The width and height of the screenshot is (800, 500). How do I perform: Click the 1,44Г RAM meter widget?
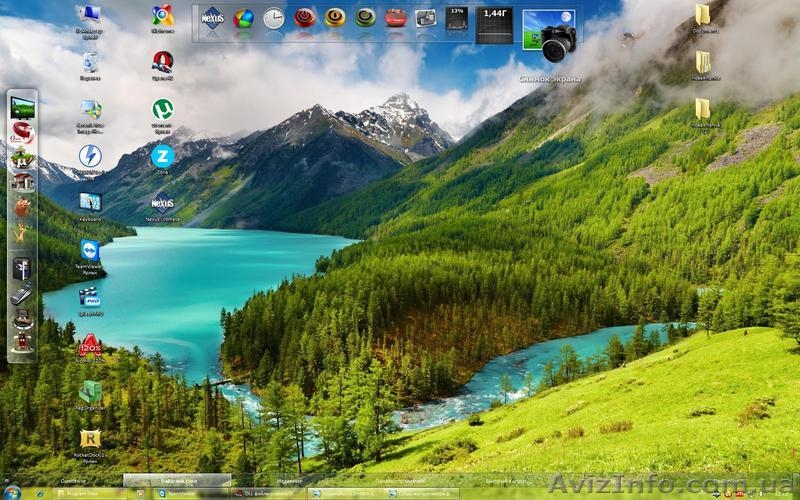(x=494, y=24)
